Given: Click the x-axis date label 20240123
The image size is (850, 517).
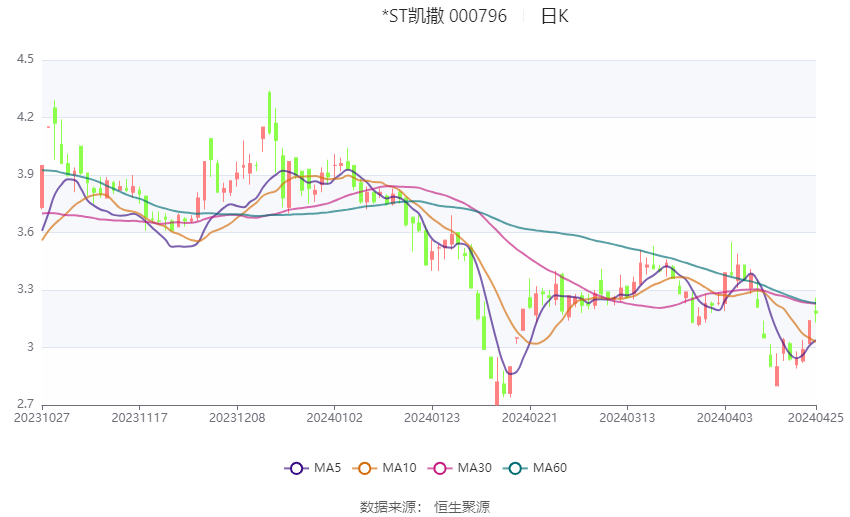Looking at the screenshot, I should [432, 418].
